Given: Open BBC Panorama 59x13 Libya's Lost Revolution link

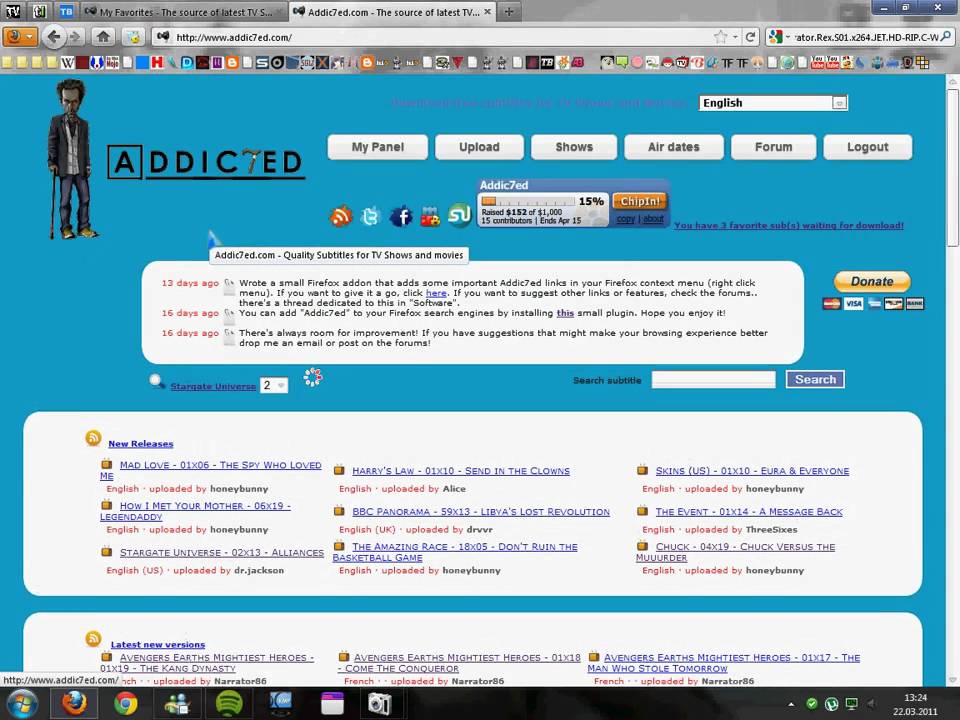Looking at the screenshot, I should point(481,512).
